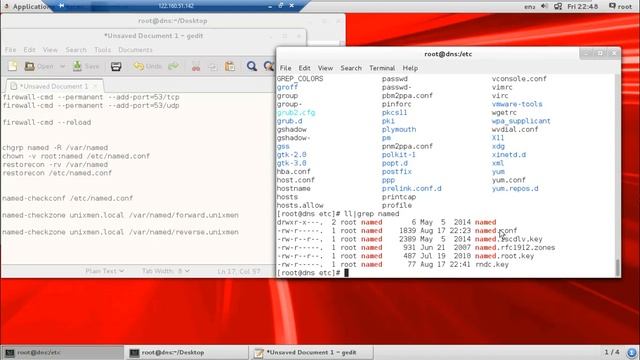640x360 pixels.
Task: Open the Tab Width dropdown in status bar
Action: (x=166, y=271)
